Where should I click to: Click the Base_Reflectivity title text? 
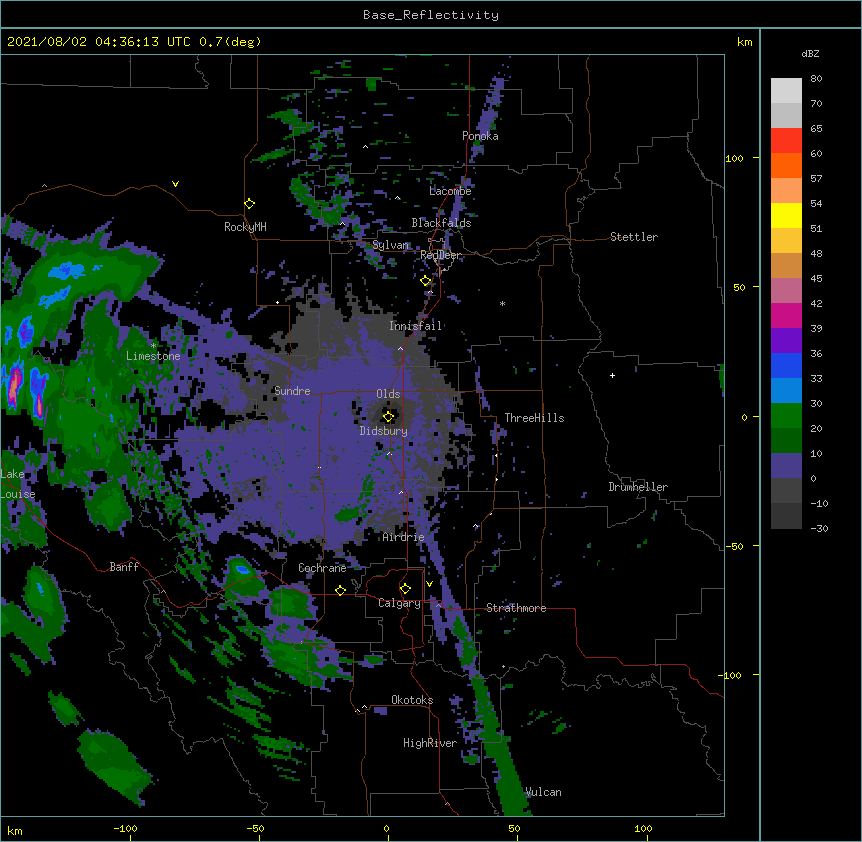[431, 15]
